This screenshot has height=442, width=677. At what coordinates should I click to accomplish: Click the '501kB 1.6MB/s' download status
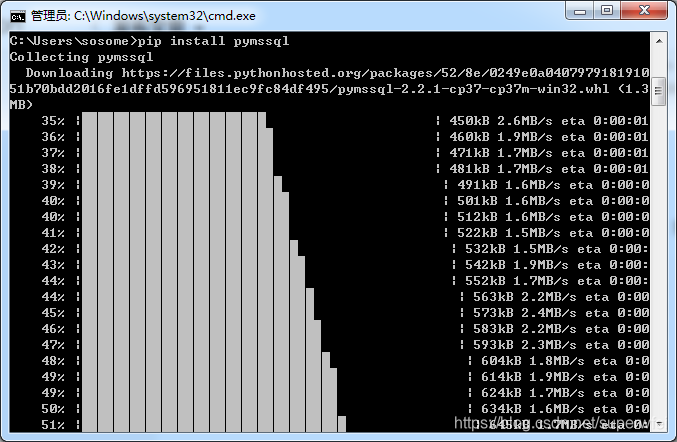click(509, 201)
